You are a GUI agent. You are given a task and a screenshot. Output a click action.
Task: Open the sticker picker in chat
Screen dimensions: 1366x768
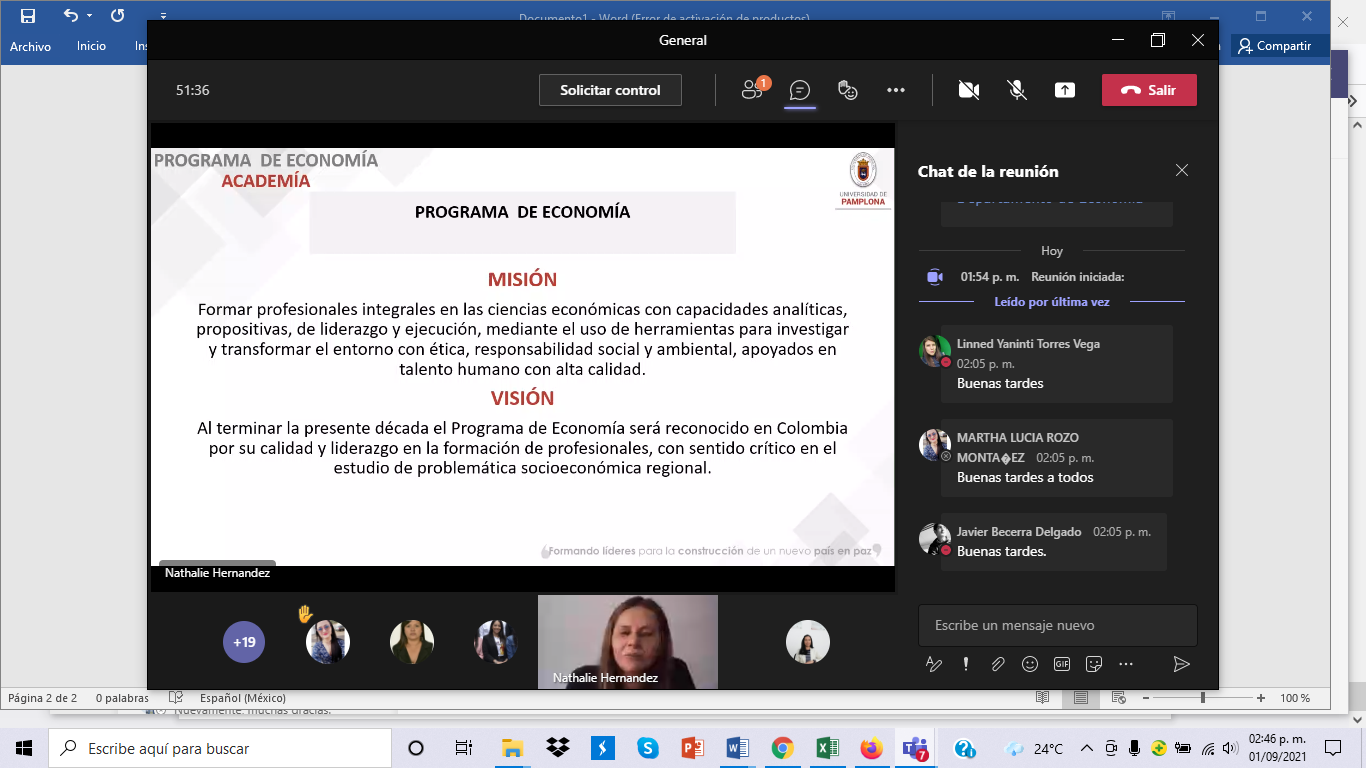[x=1094, y=664]
